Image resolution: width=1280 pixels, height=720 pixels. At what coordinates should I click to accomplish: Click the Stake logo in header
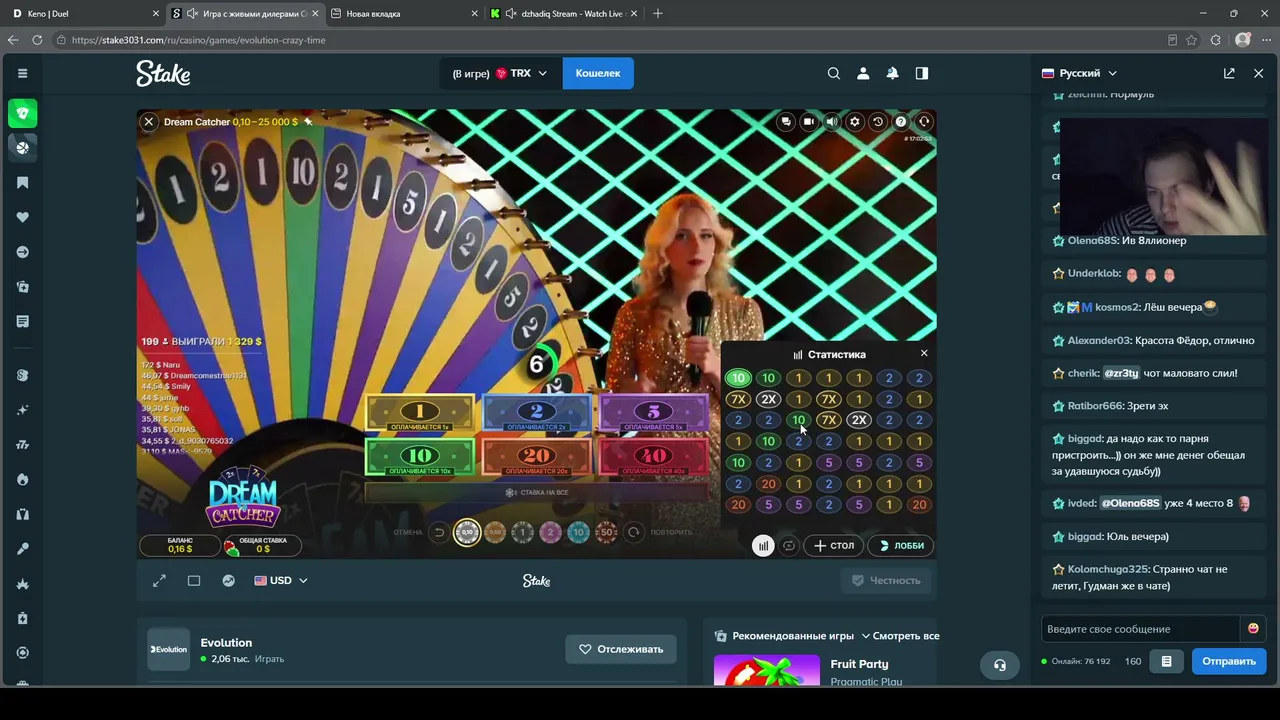(163, 73)
